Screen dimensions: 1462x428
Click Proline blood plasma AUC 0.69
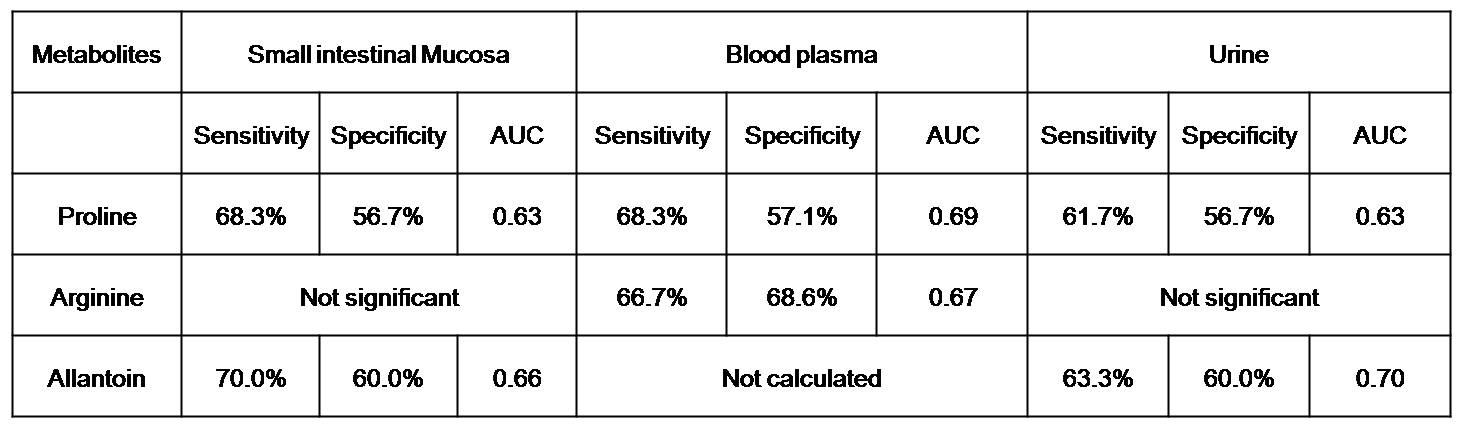[x=952, y=217]
